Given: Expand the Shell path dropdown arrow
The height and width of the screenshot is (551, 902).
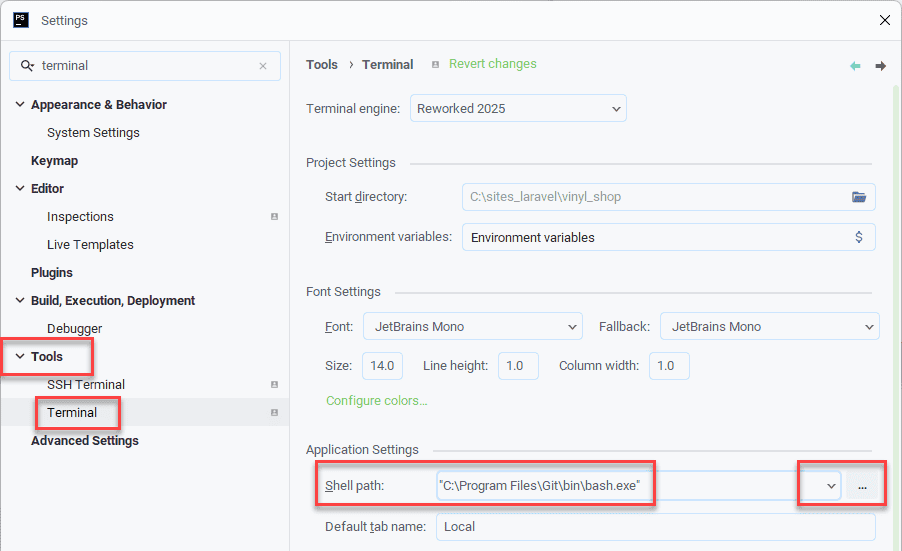Looking at the screenshot, I should (x=830, y=486).
